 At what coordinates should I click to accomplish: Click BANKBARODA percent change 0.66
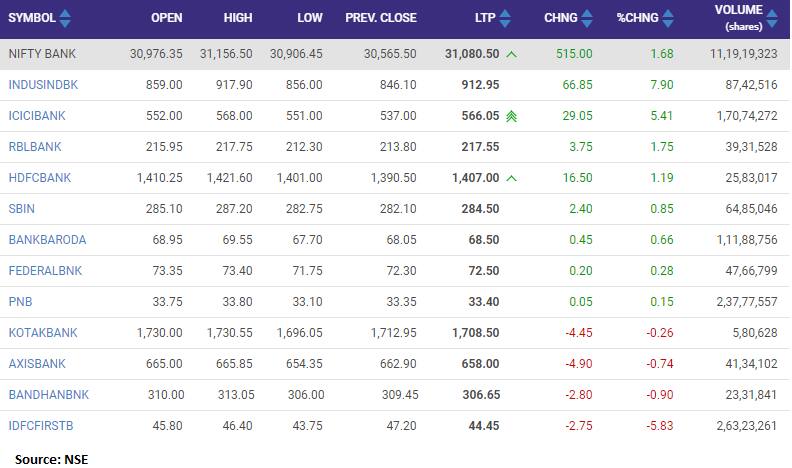tap(662, 240)
